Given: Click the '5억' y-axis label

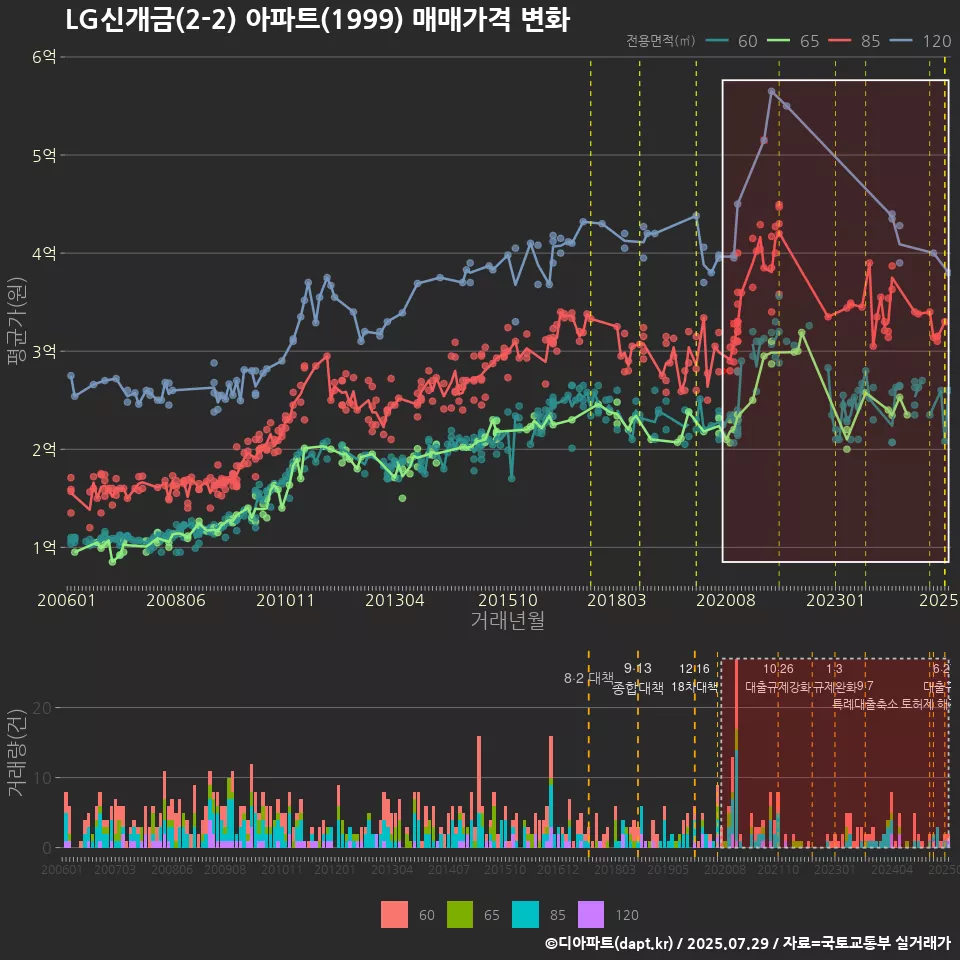Looking at the screenshot, I should [44, 155].
